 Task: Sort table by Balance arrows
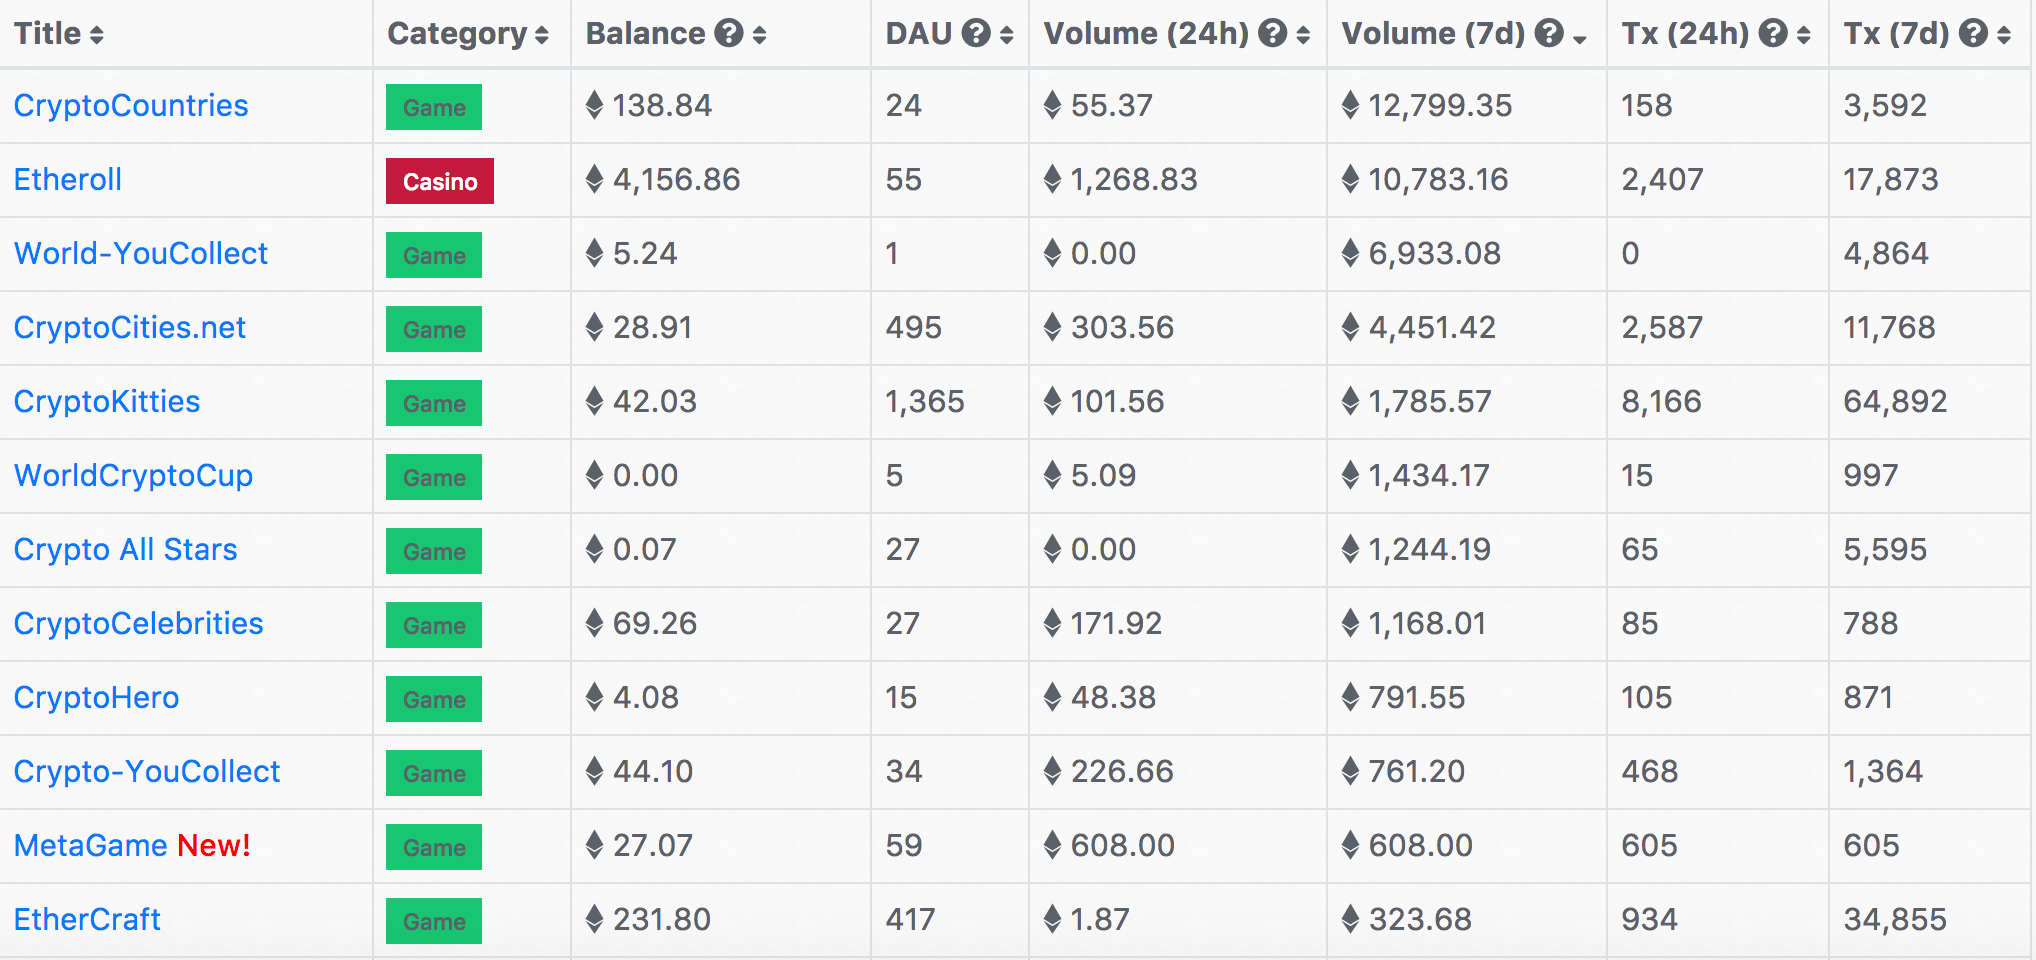(759, 36)
